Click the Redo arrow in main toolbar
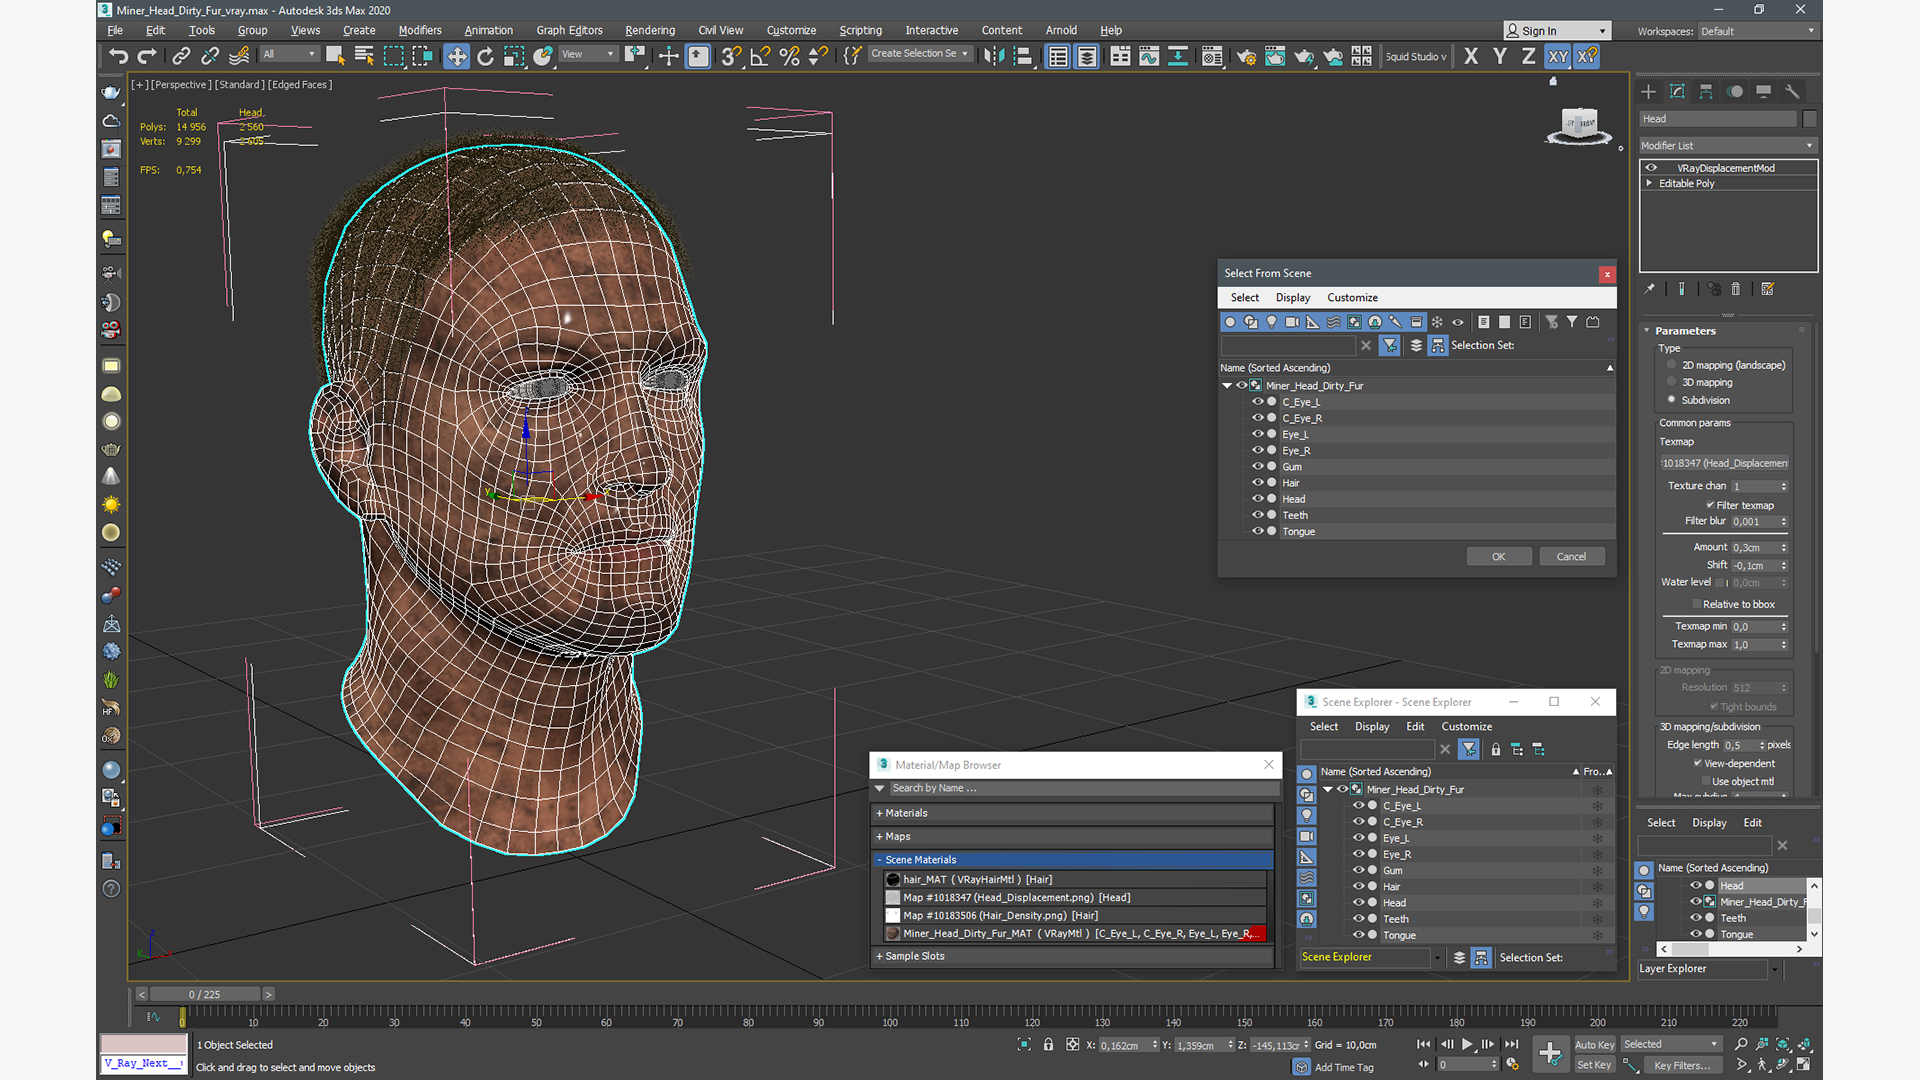The image size is (1920, 1080). click(x=147, y=56)
